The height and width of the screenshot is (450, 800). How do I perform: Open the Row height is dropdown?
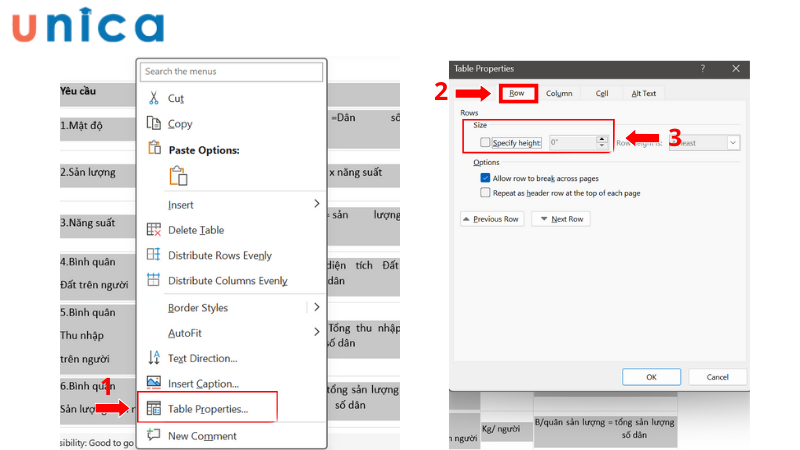733,143
